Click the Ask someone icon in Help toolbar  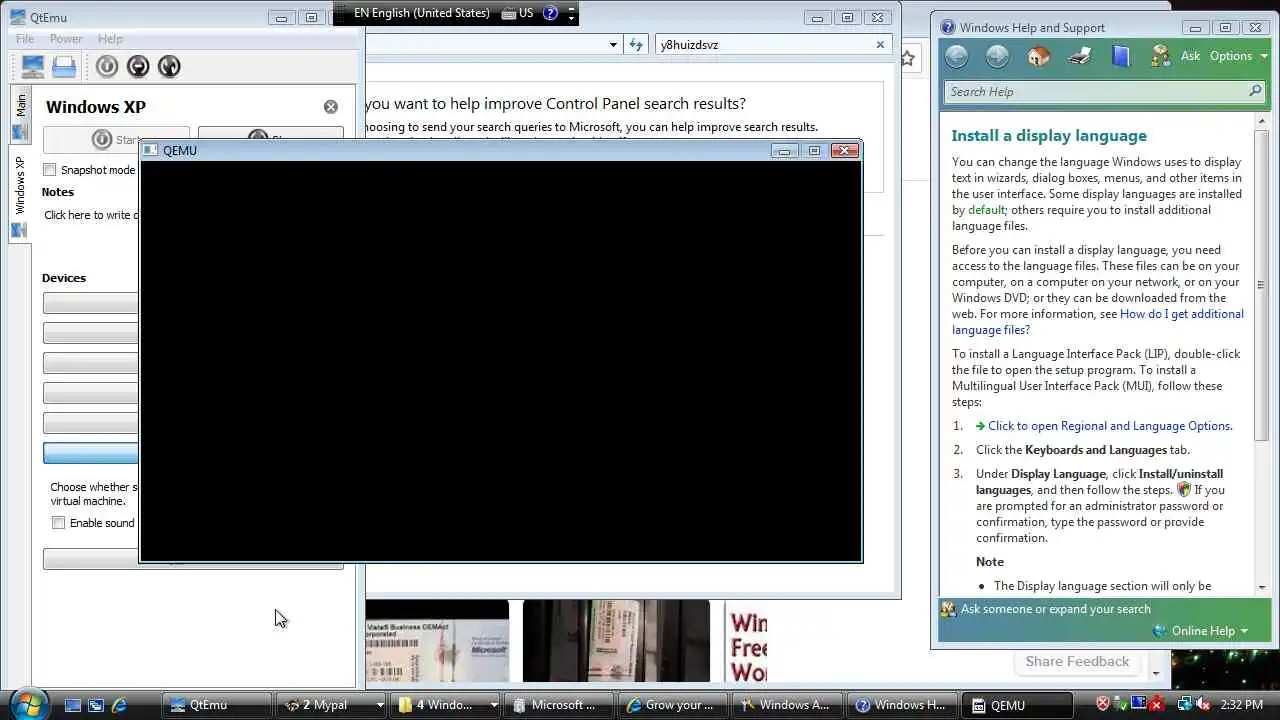(1160, 56)
